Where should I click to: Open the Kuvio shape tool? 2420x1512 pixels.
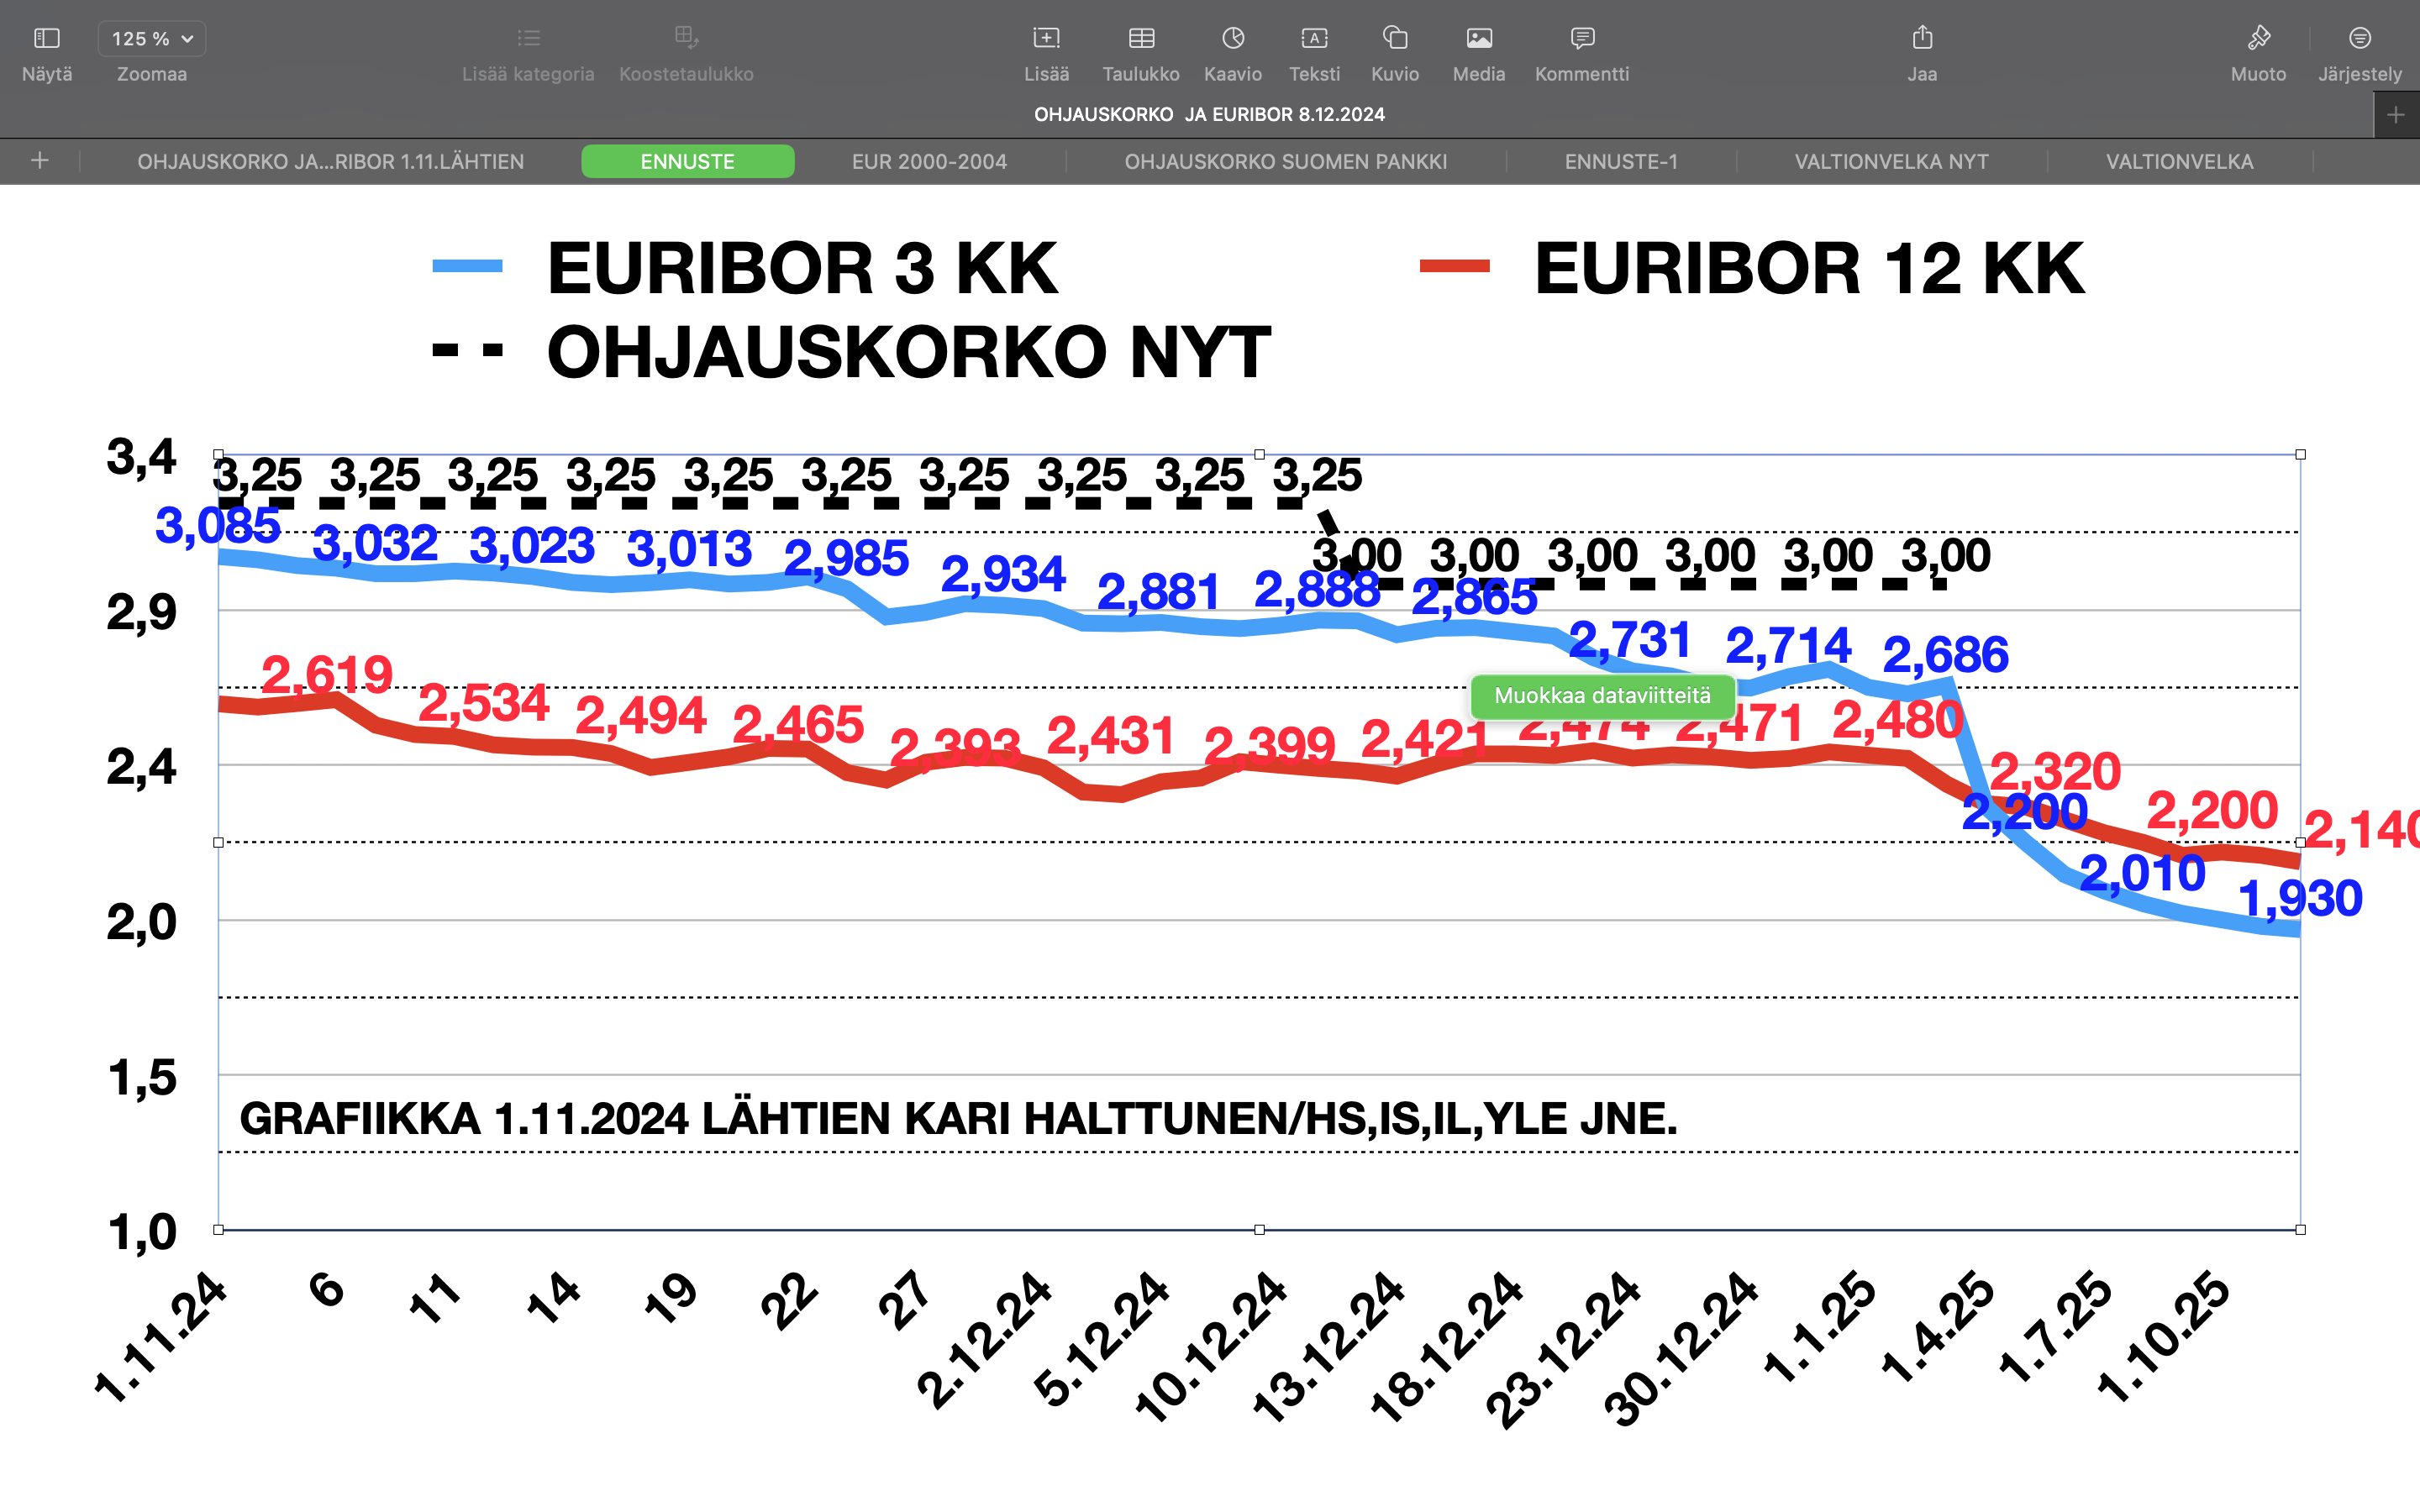pos(1395,39)
